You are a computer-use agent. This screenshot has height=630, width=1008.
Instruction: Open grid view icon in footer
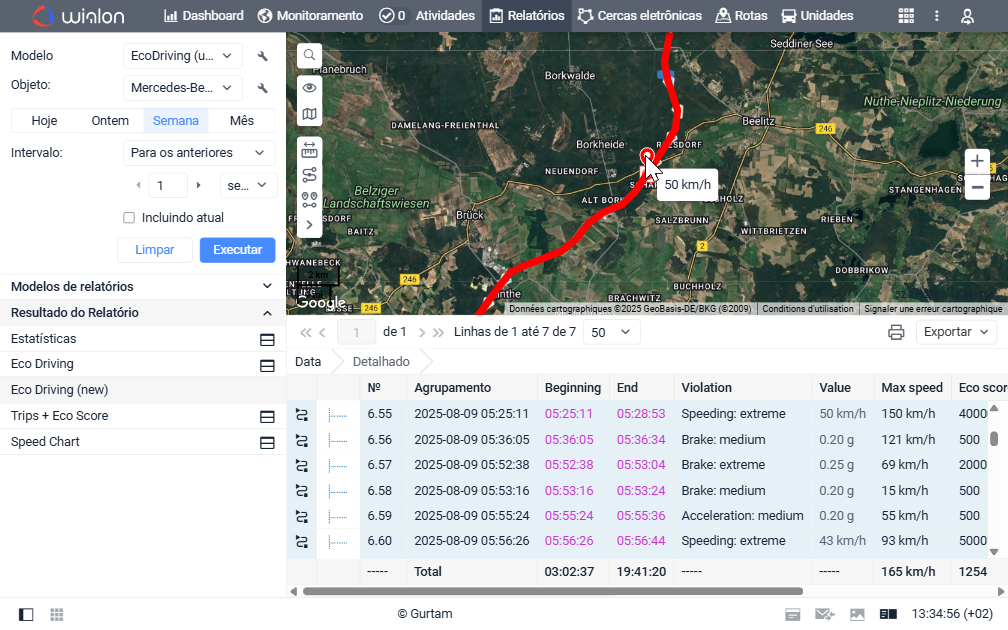tap(57, 615)
